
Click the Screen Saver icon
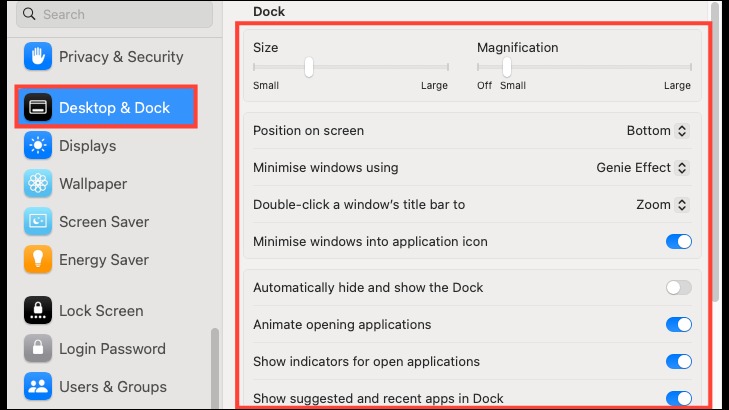click(38, 222)
